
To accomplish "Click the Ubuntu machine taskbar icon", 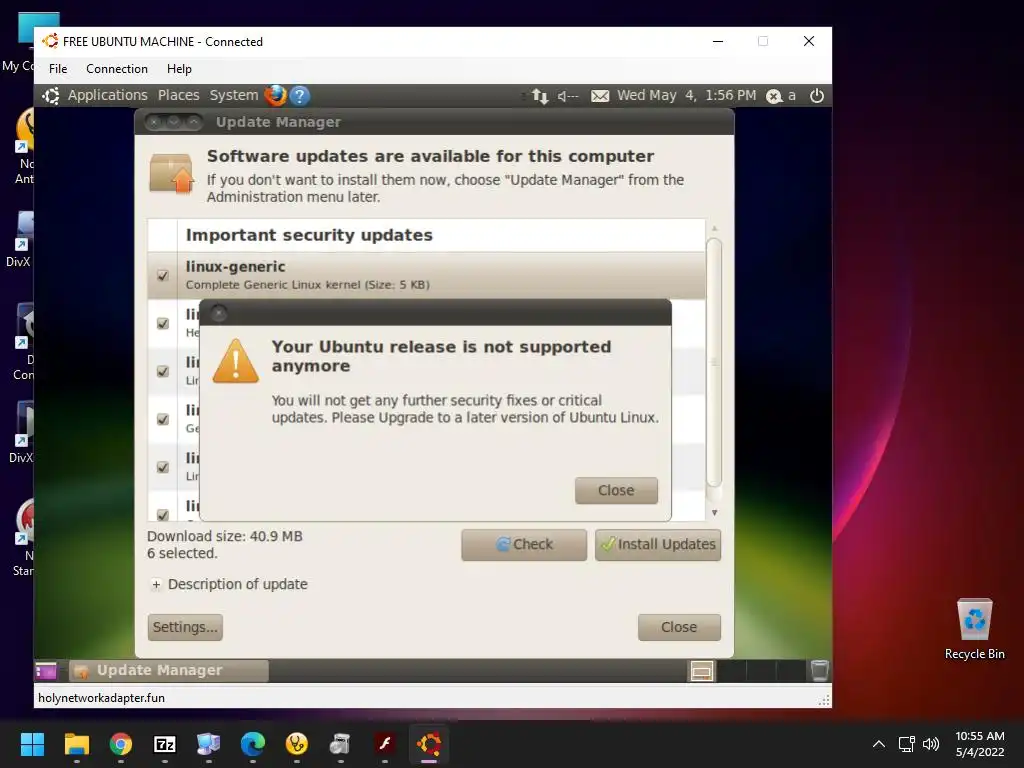I will (x=429, y=744).
